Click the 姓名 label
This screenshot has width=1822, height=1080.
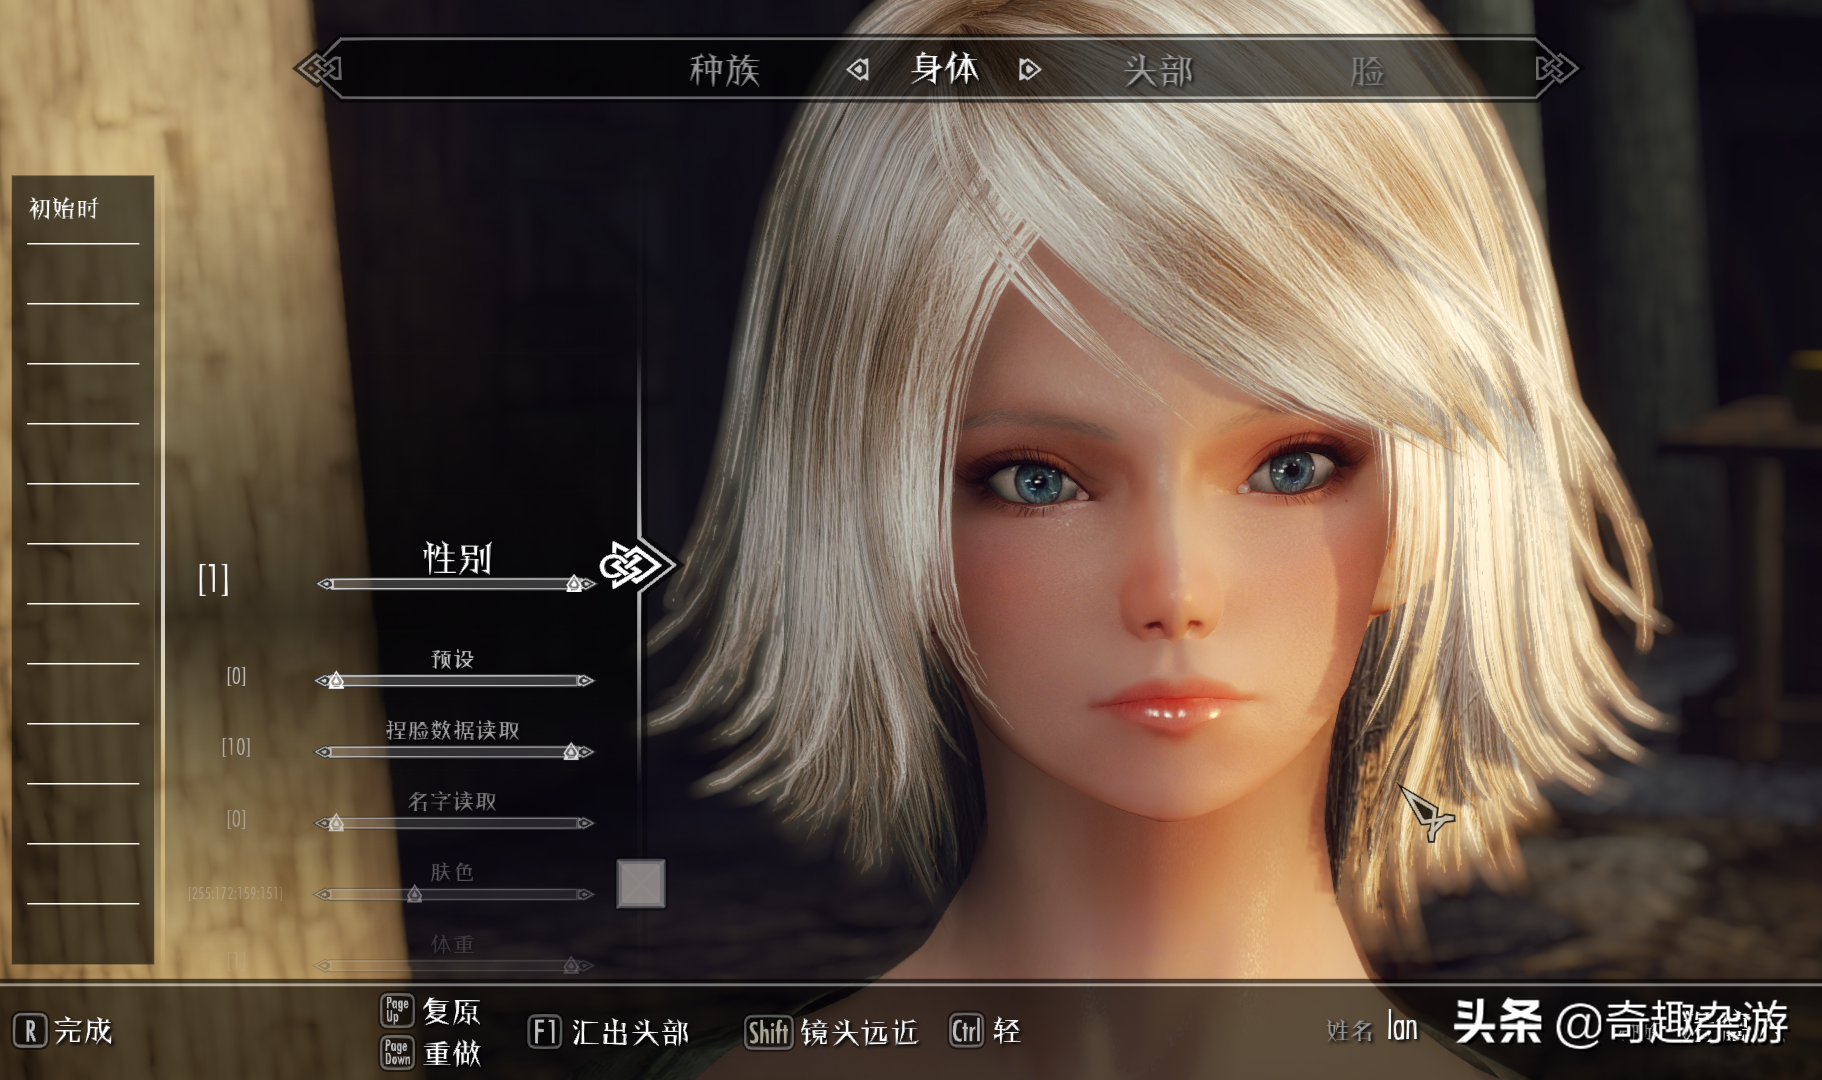(x=1350, y=1031)
